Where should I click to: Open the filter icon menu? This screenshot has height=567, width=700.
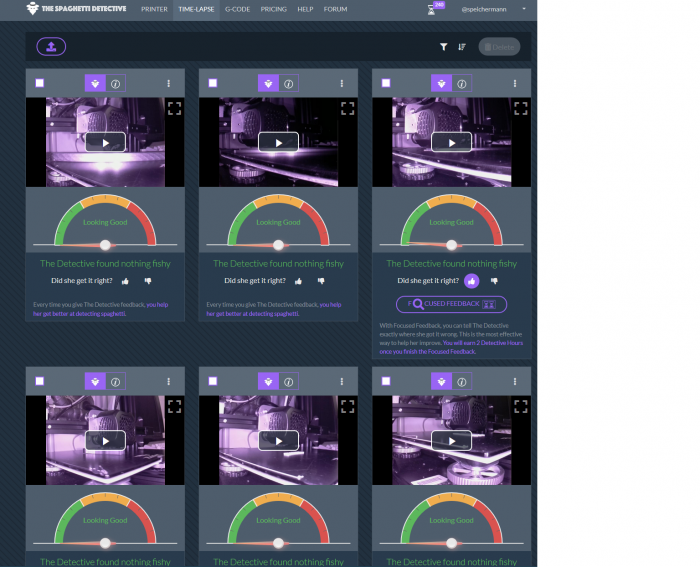click(444, 46)
